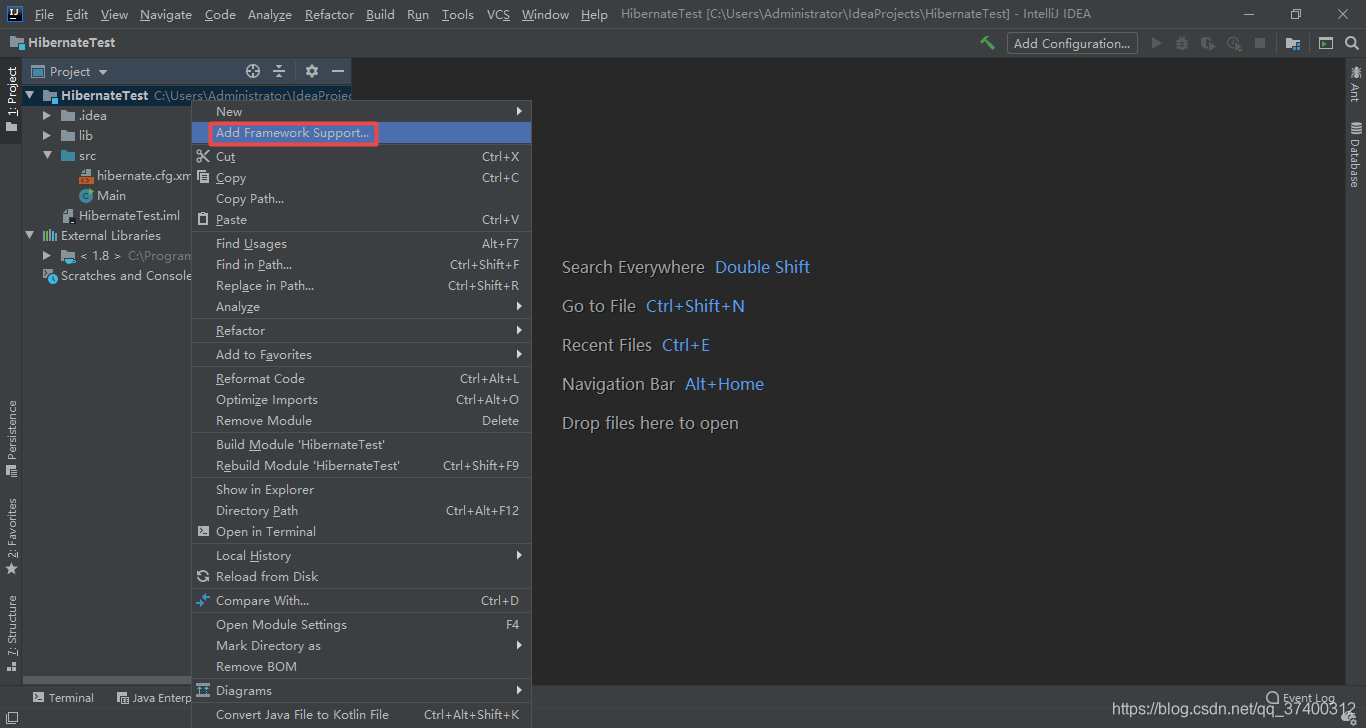Viewport: 1366px width, 728px height.
Task: Open the Project panel gear settings
Action: [x=312, y=71]
